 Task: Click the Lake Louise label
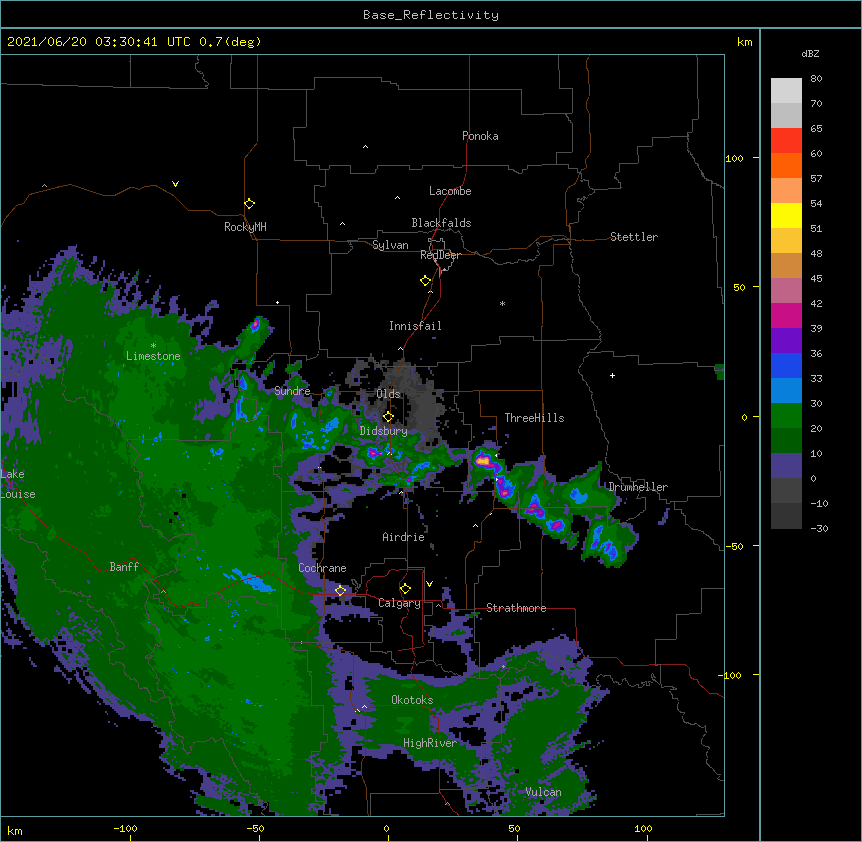(18, 484)
